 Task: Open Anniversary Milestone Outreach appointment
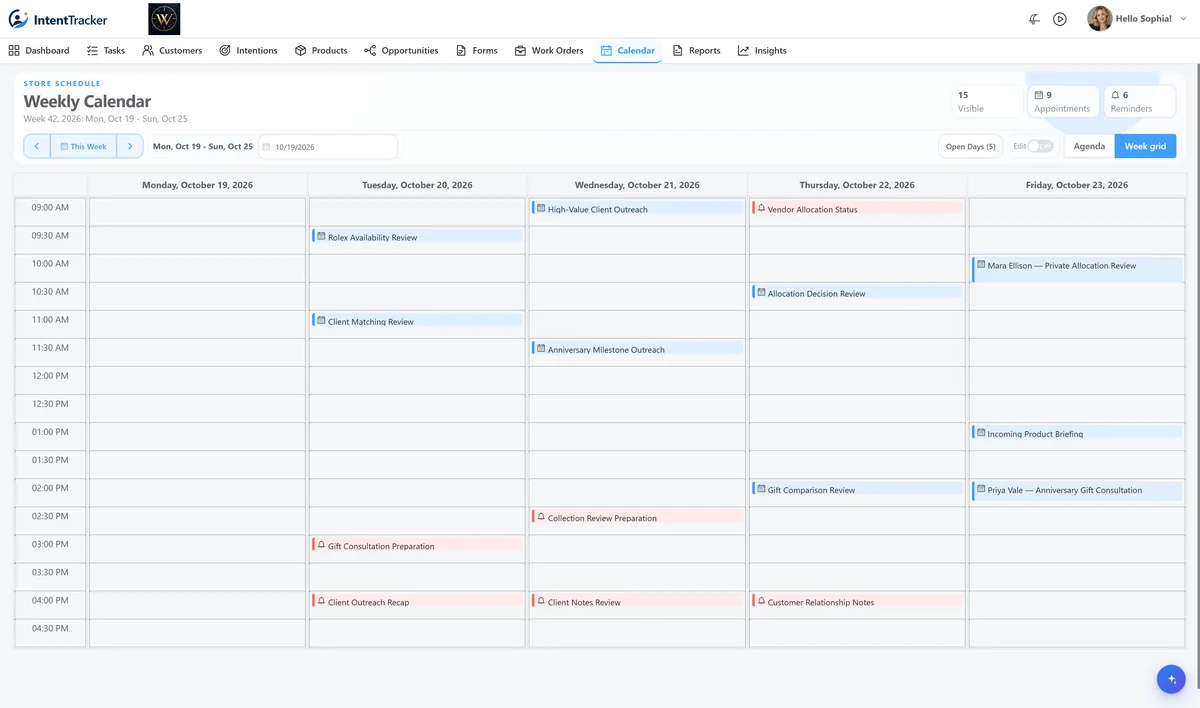[637, 349]
